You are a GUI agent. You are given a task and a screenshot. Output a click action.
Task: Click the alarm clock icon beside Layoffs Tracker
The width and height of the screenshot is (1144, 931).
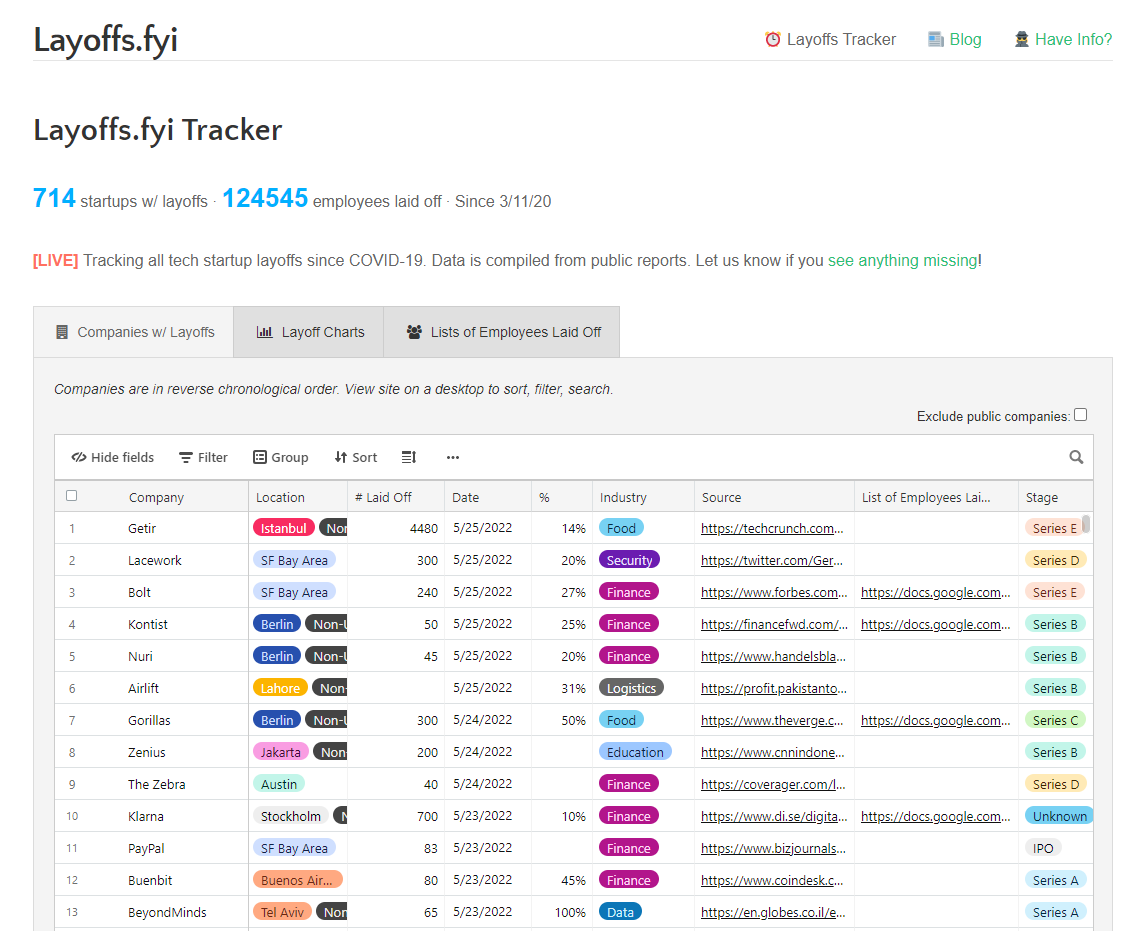click(773, 39)
